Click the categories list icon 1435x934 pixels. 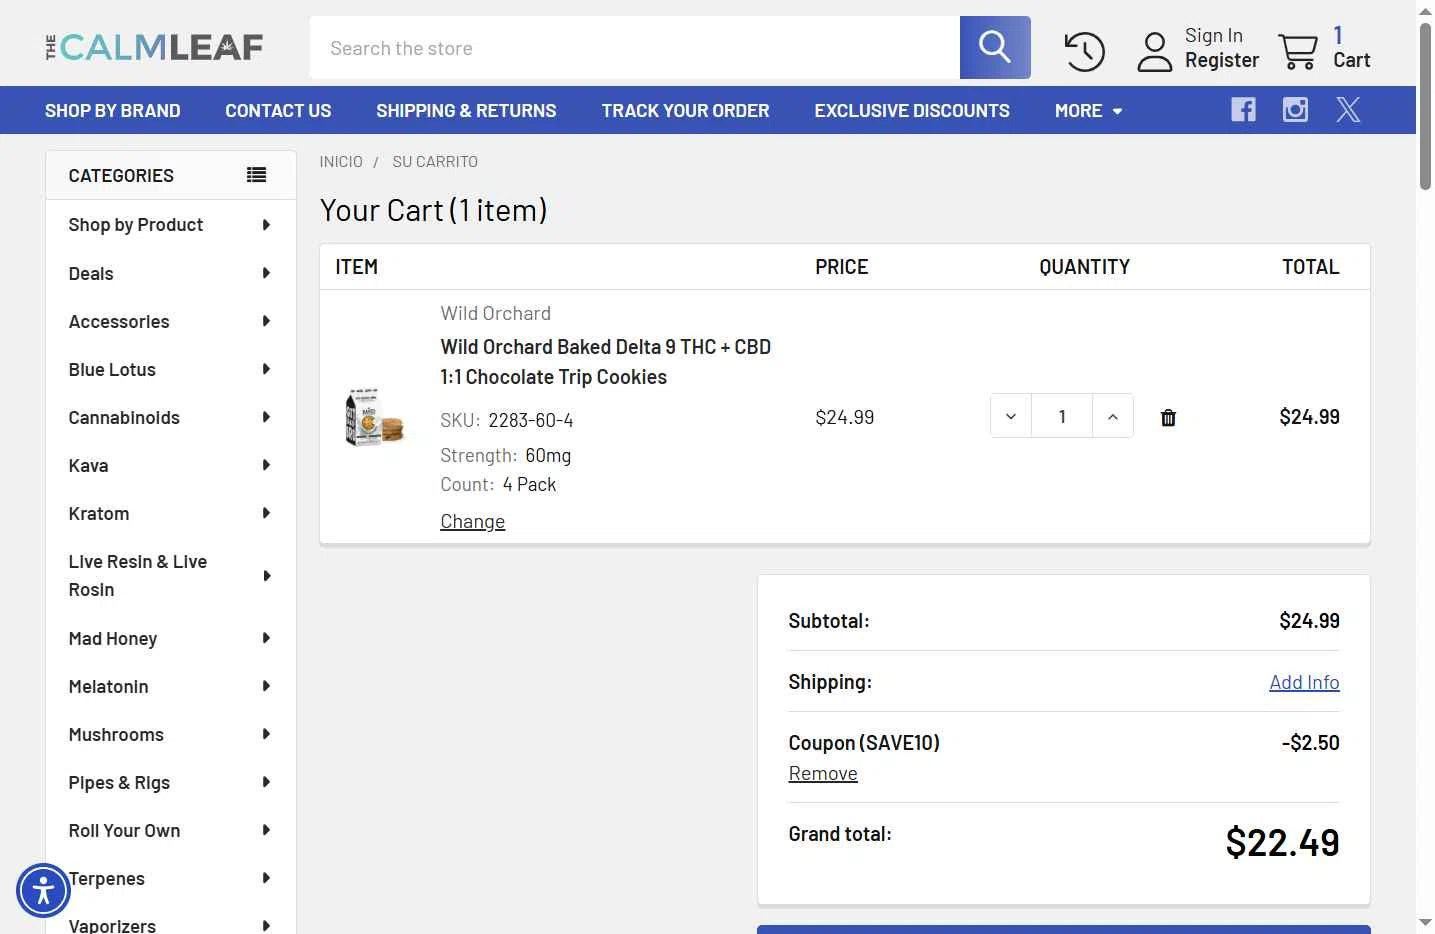coord(257,175)
